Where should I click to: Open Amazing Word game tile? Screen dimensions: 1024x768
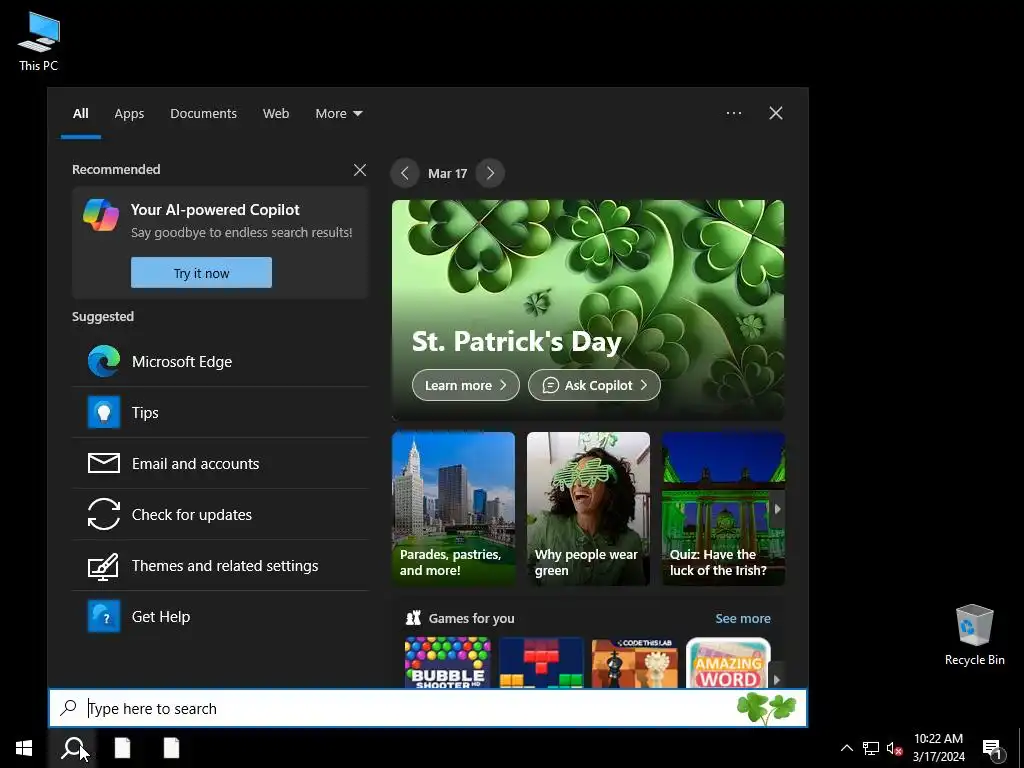click(x=728, y=662)
